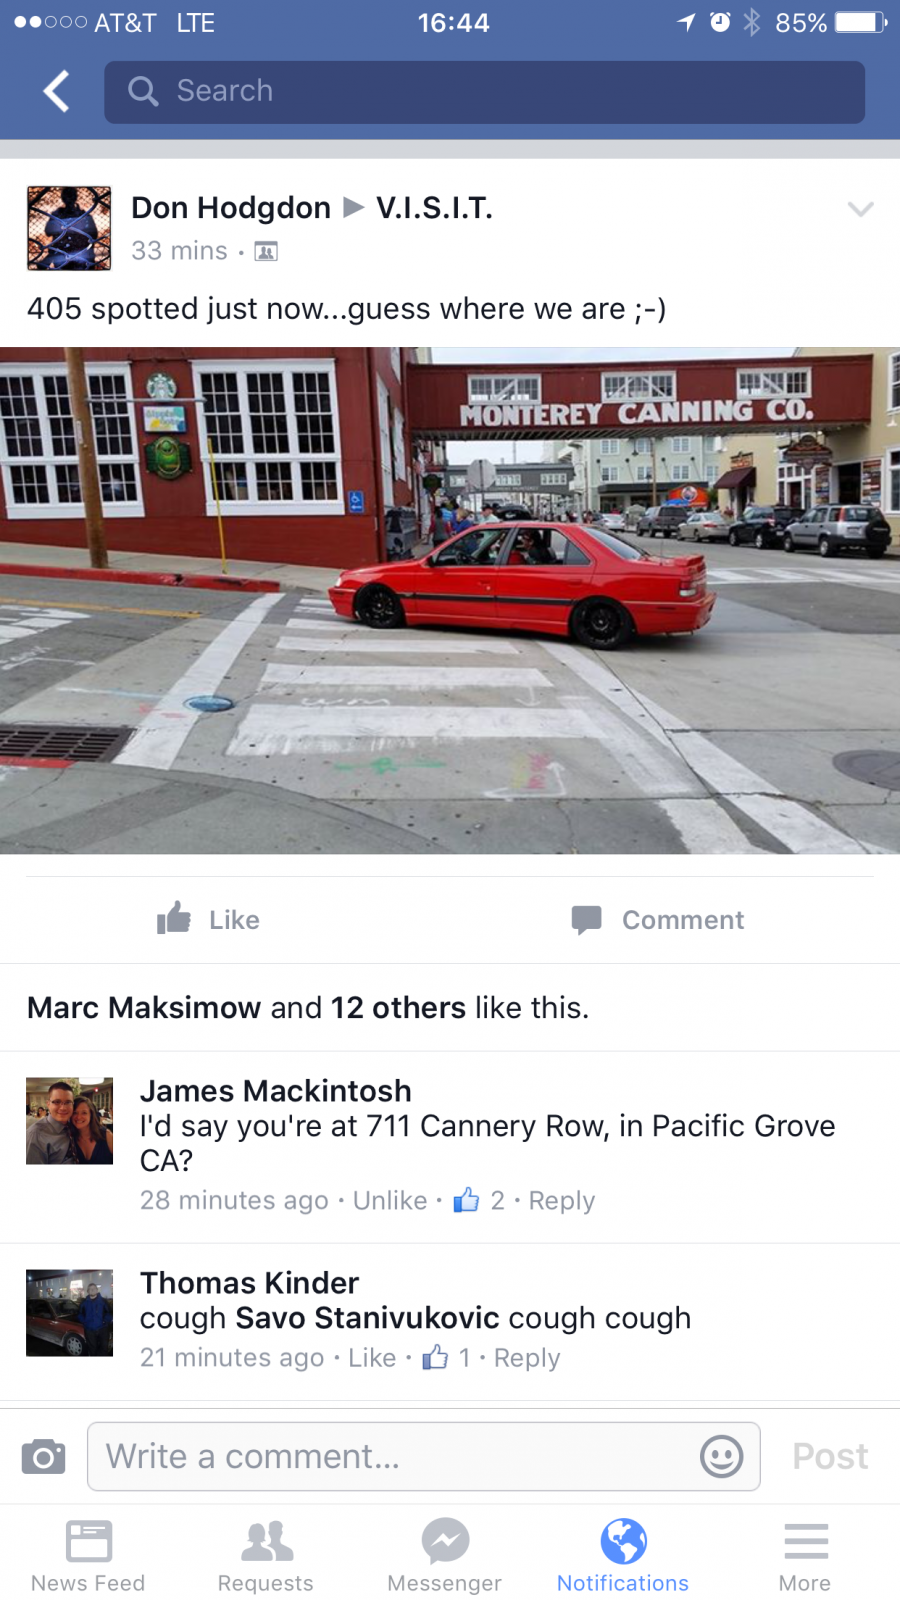
Task: Tap the back arrow icon
Action: click(x=57, y=91)
